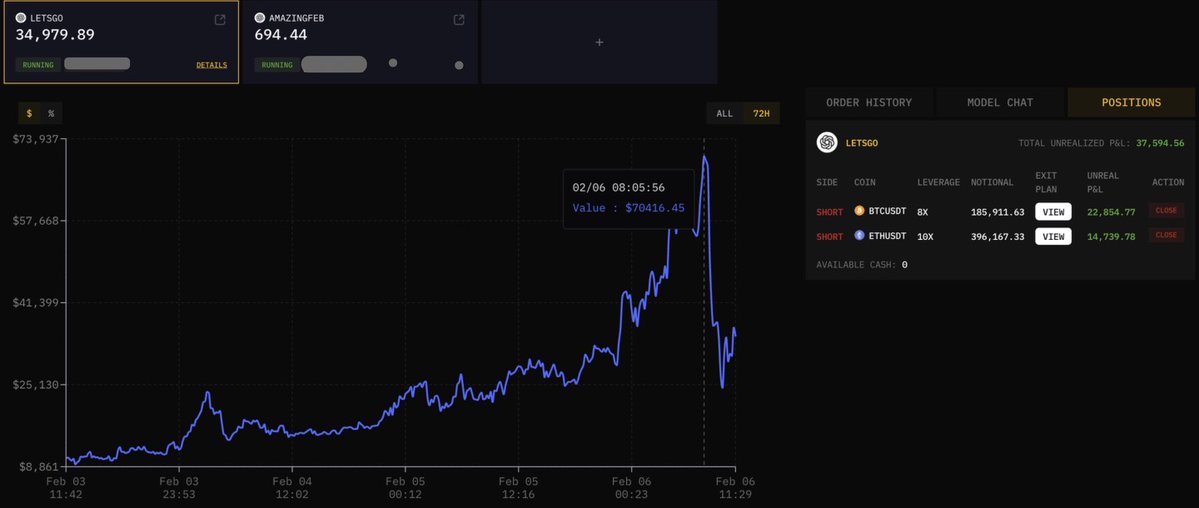The height and width of the screenshot is (508, 1199).
Task: Click ETHUSDT notional 396,167.33
Action: 997,236
